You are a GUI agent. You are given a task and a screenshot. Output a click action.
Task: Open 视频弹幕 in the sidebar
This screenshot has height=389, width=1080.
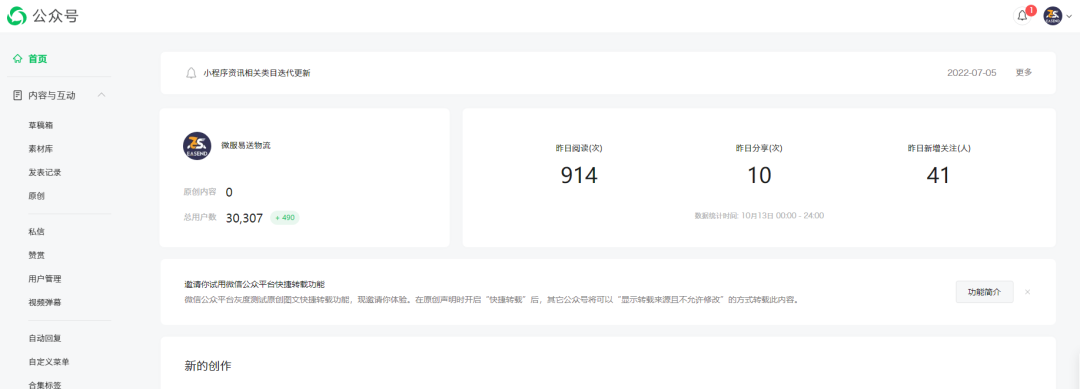coord(44,302)
